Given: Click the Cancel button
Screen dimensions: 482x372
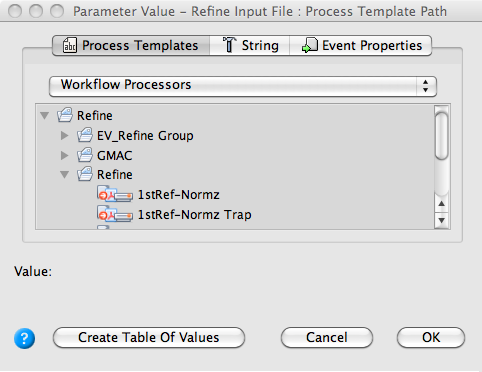Looking at the screenshot, I should 327,337.
